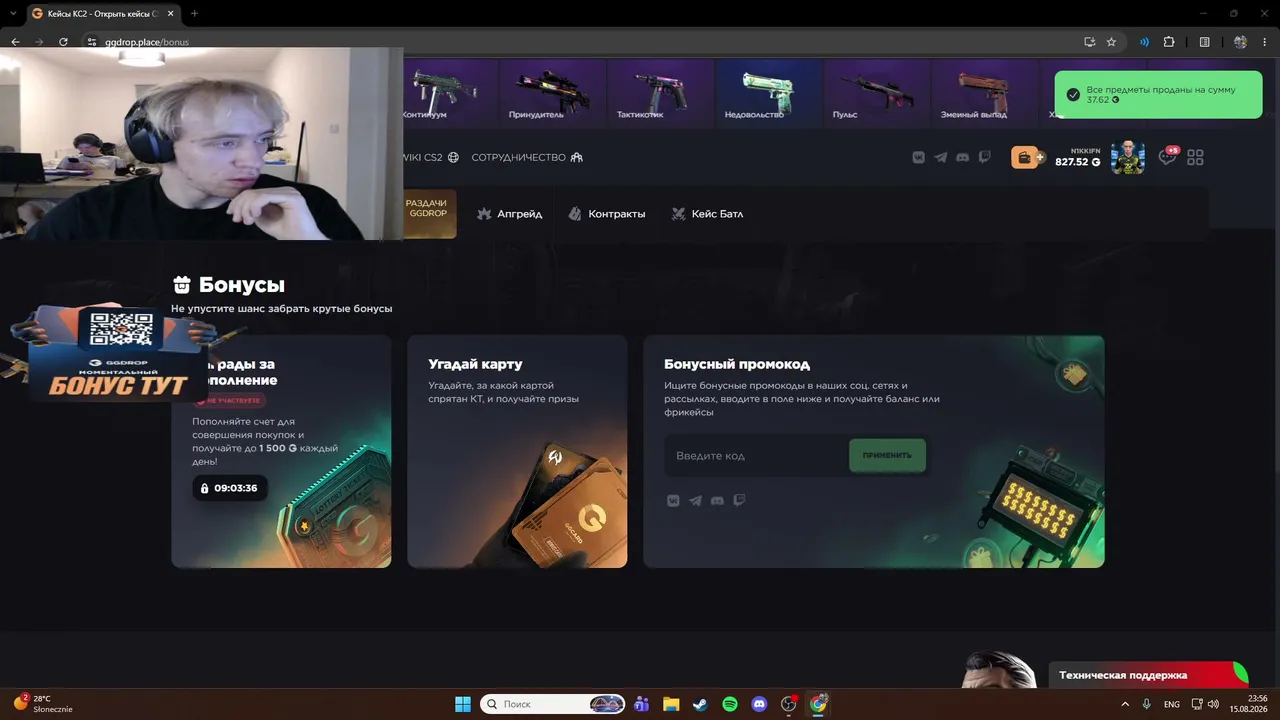Bookmark this page with the star icon

pyautogui.click(x=1111, y=42)
